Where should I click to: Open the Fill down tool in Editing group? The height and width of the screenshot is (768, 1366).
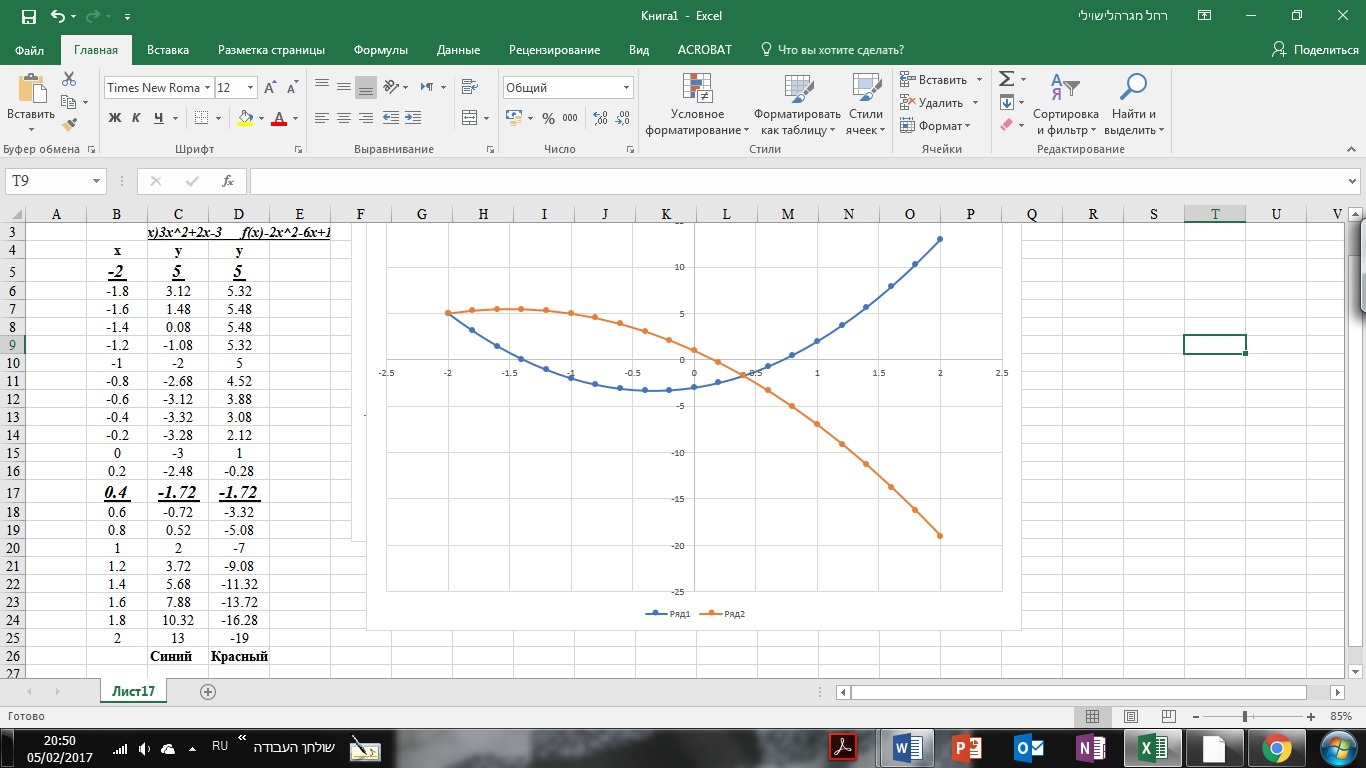pos(1006,103)
